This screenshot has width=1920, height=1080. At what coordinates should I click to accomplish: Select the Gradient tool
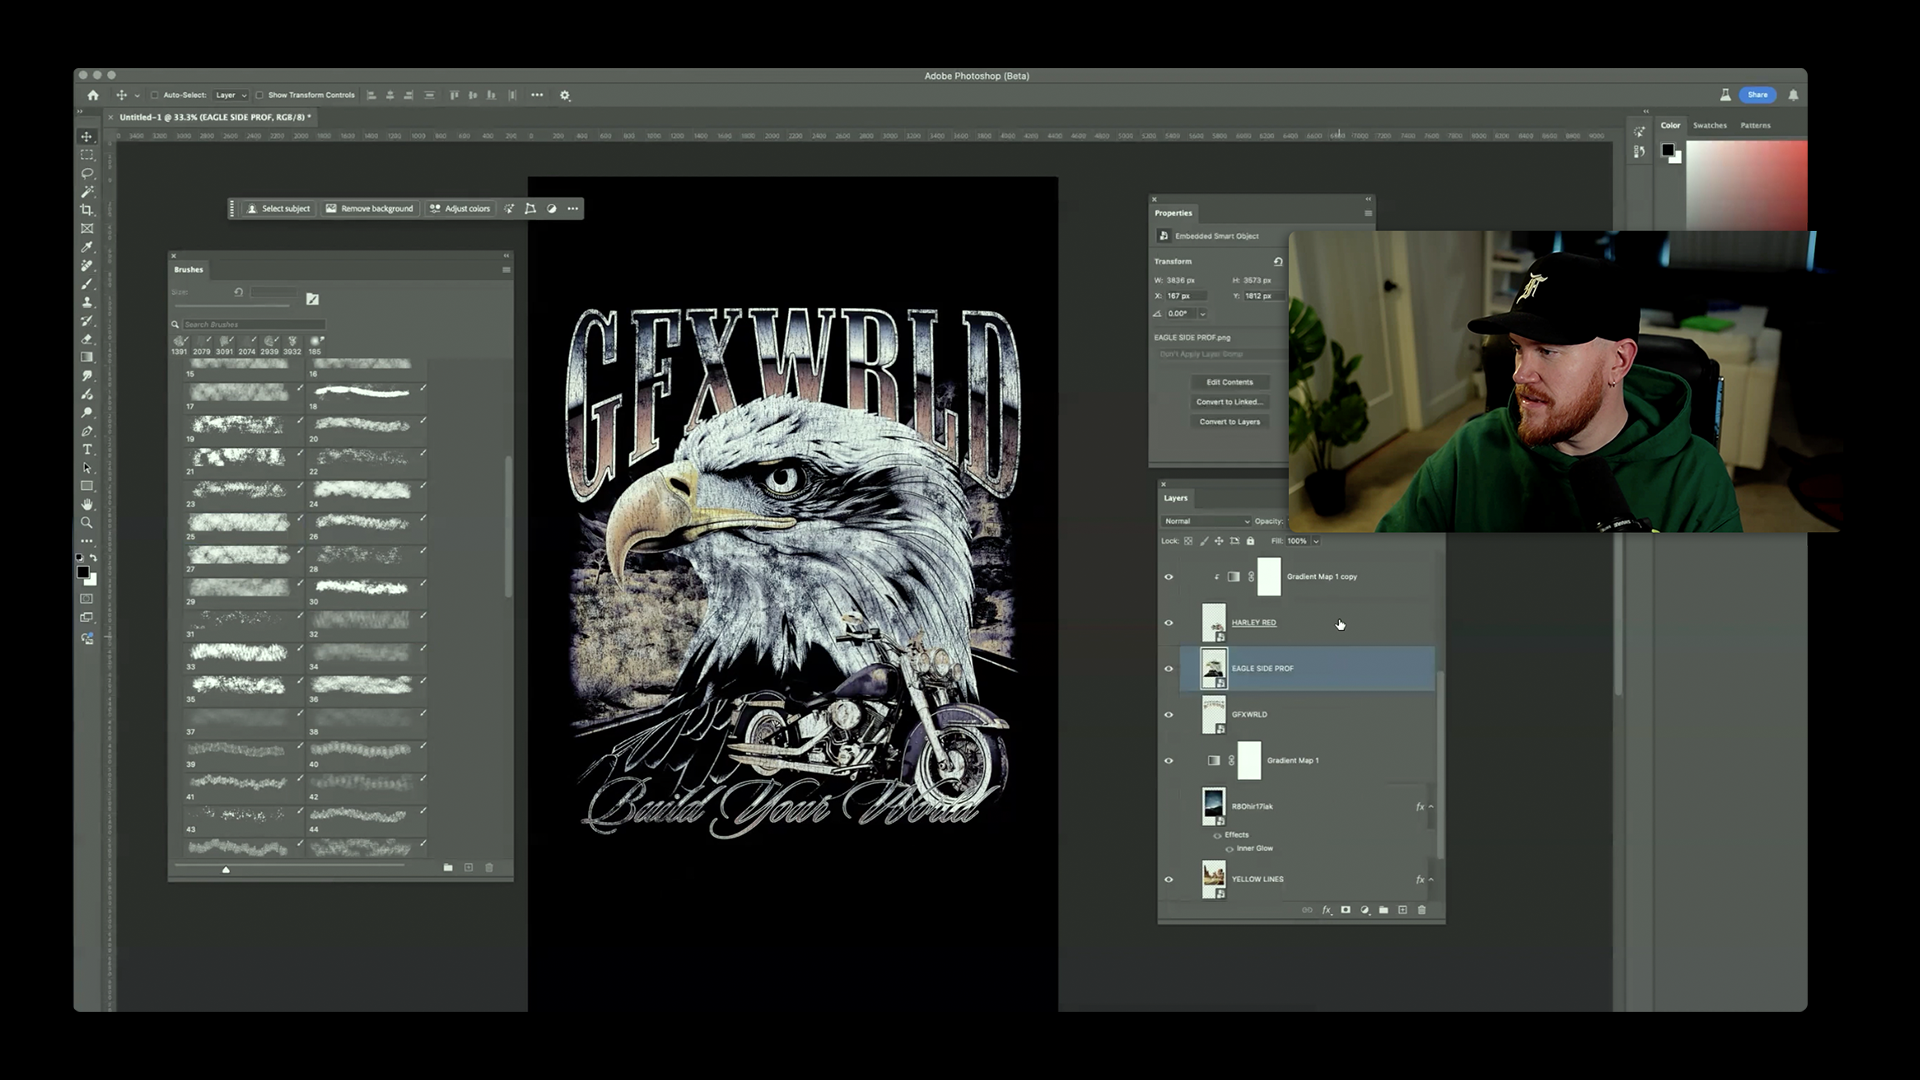(x=87, y=357)
